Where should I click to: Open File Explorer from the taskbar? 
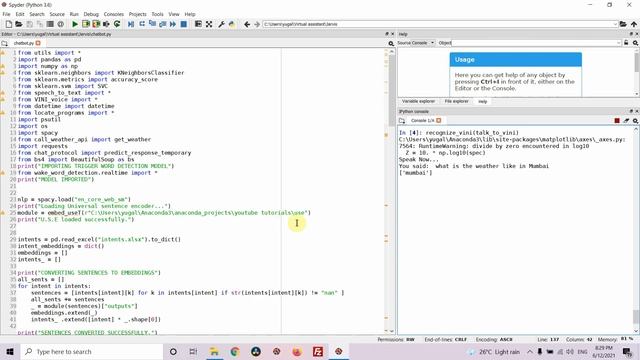[214, 351]
